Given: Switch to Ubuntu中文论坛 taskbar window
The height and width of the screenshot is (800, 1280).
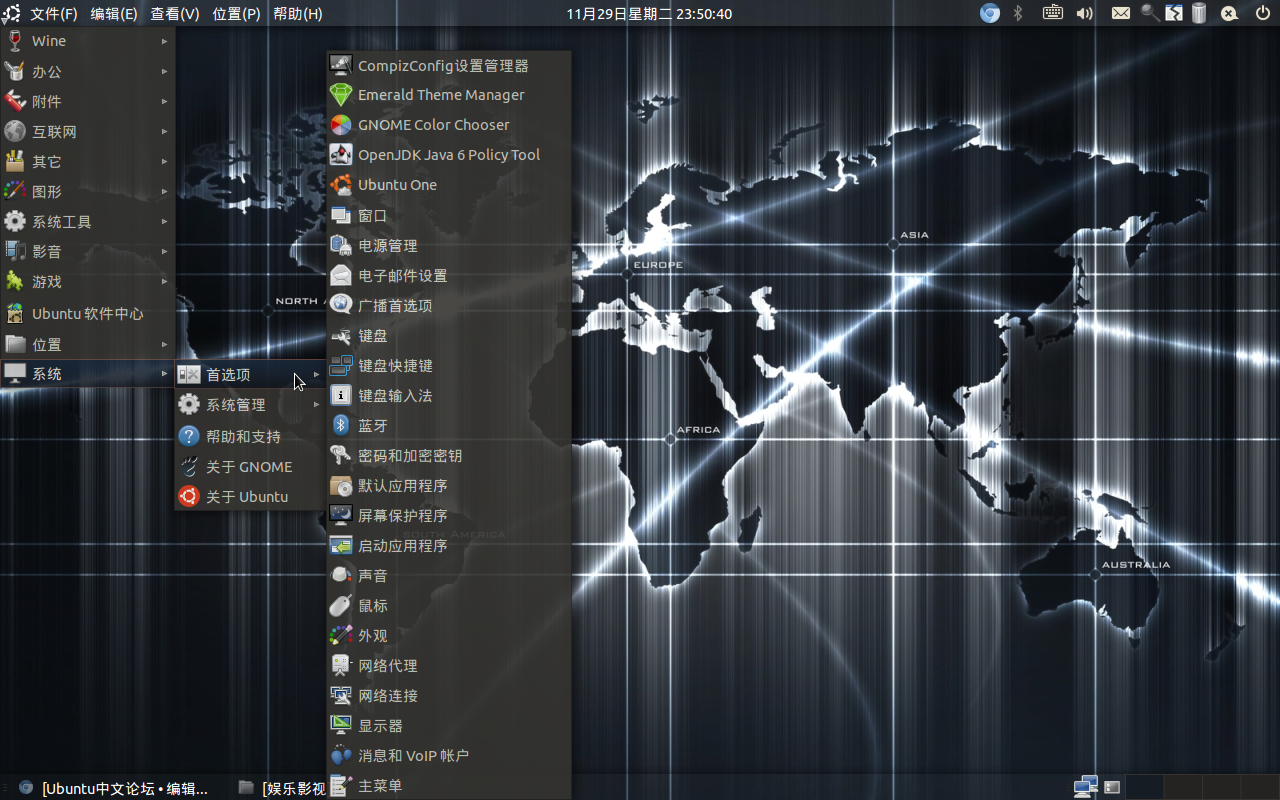Looking at the screenshot, I should (115, 788).
